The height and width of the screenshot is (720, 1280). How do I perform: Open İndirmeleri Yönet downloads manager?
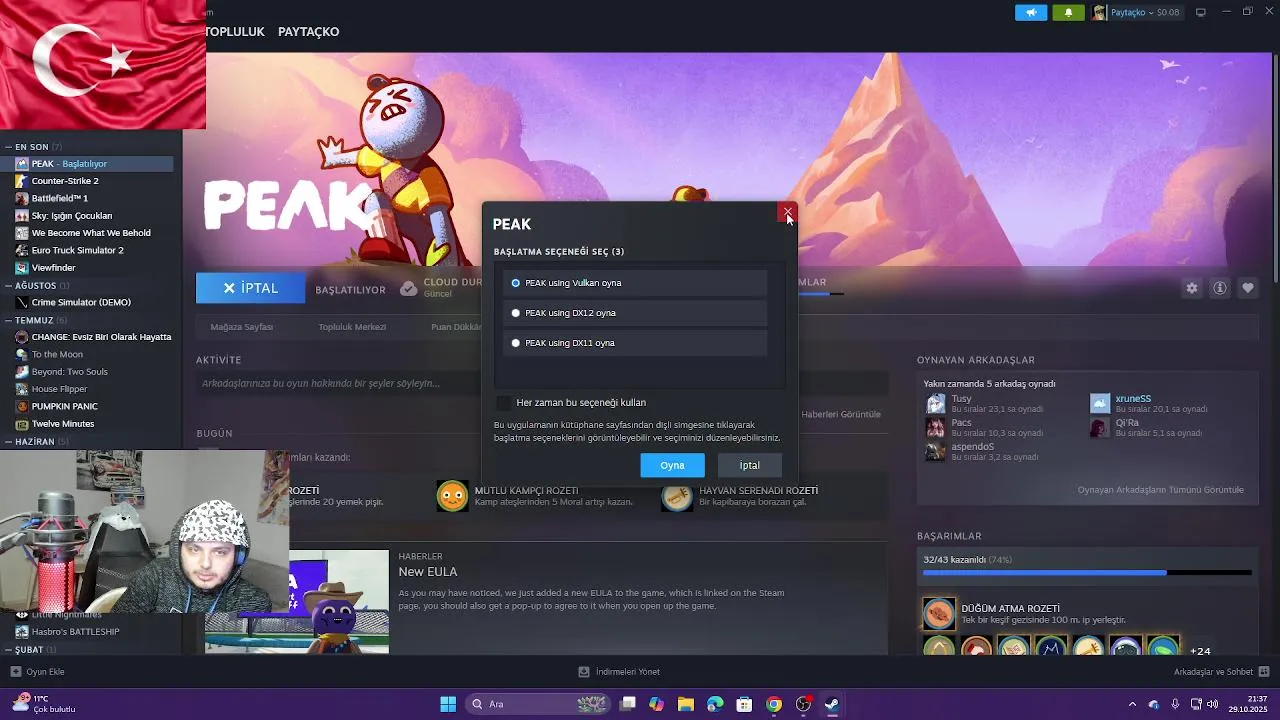(x=619, y=672)
